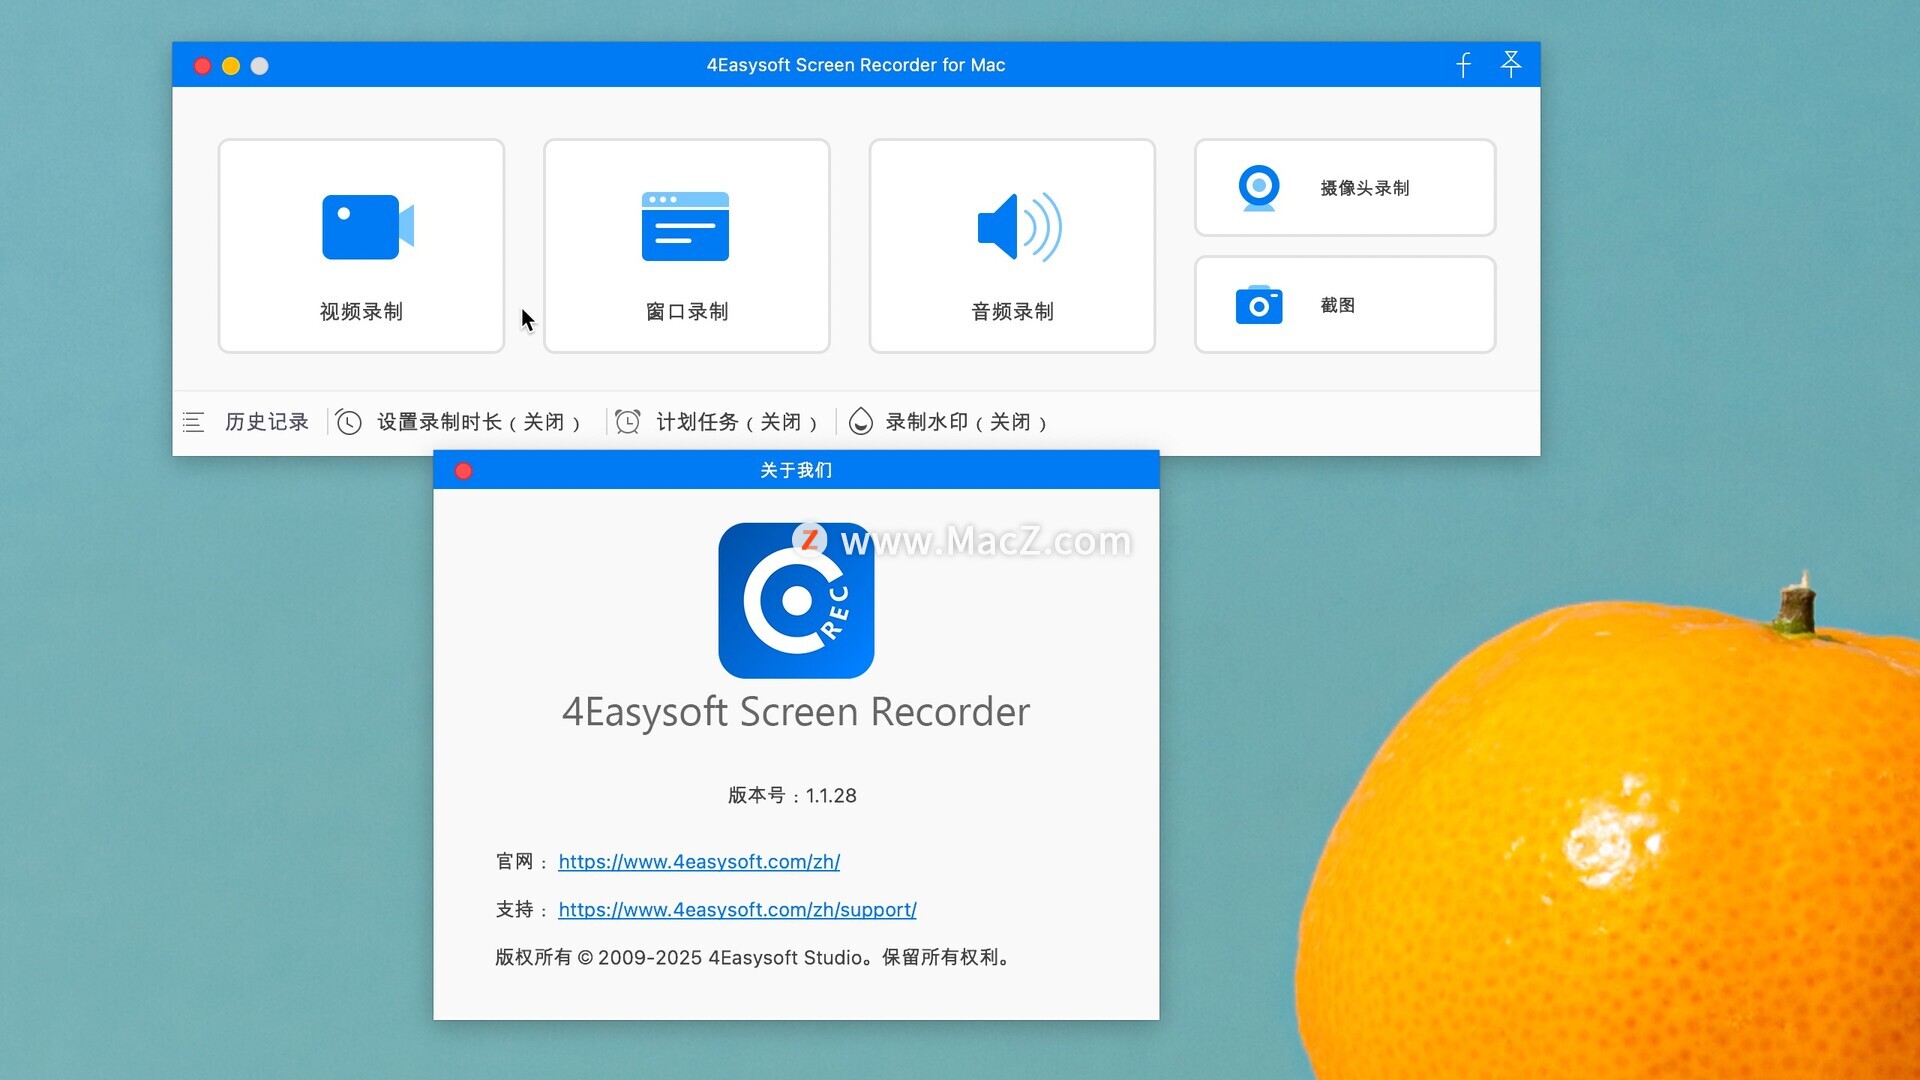Click the version text 版本号：1.1.28
Screen dimensions: 1920x1080
point(792,796)
